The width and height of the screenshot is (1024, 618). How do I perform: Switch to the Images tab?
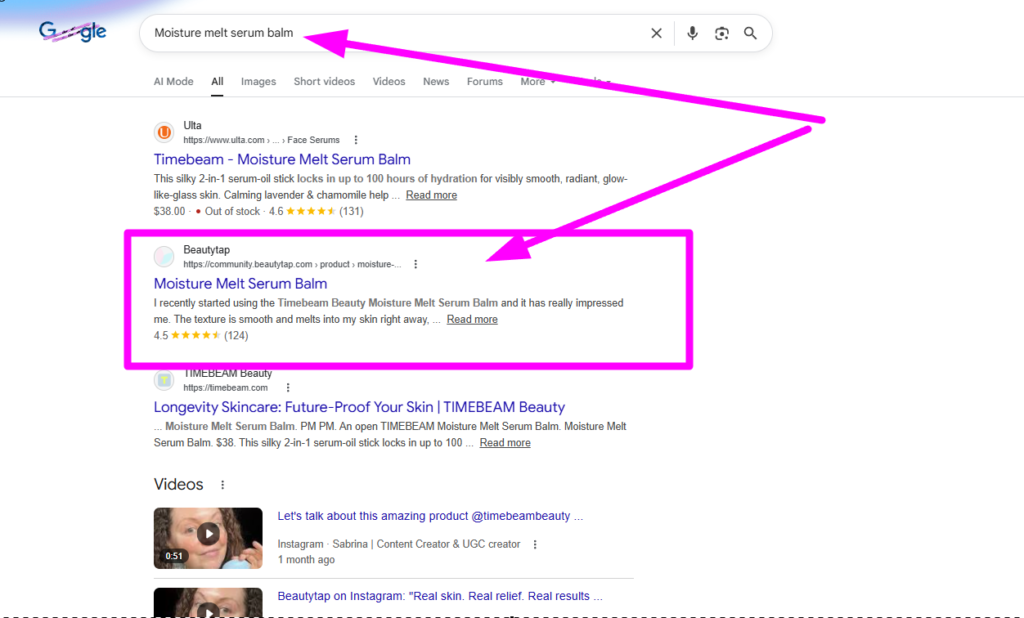258,81
